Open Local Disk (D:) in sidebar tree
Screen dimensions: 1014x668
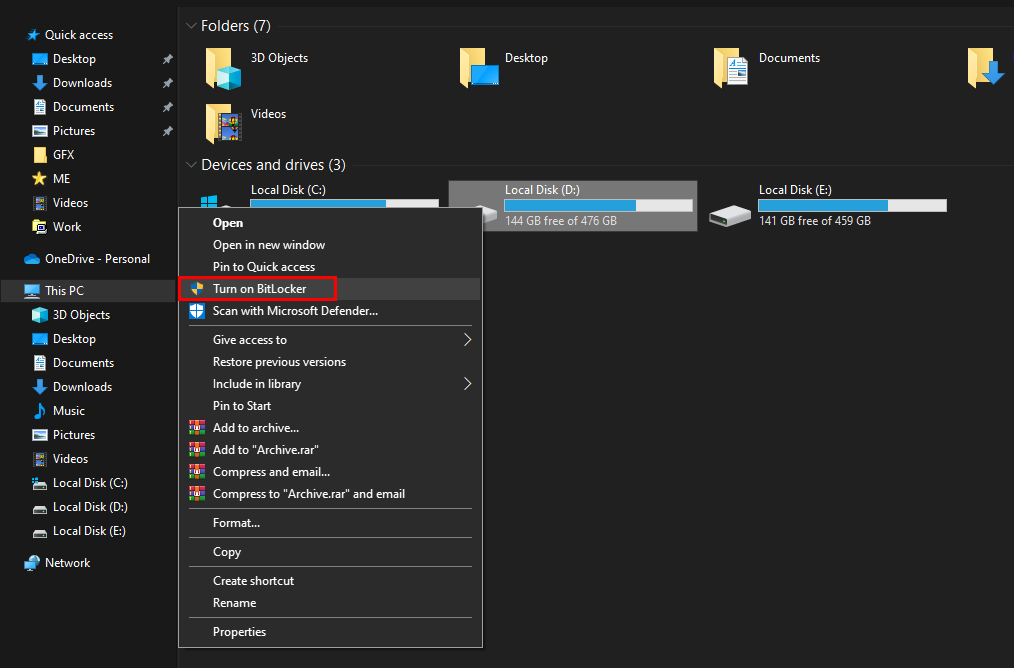[x=90, y=507]
